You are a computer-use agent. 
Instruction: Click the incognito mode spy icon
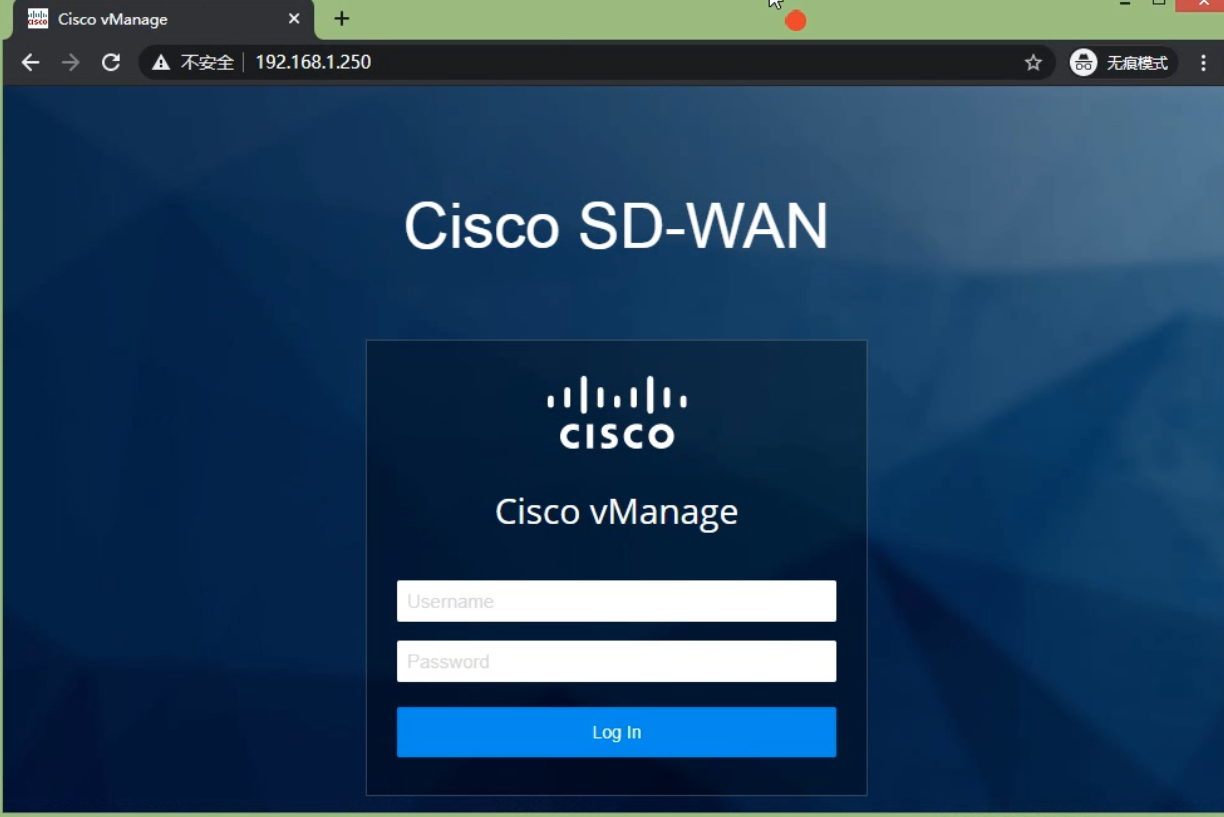(x=1084, y=62)
